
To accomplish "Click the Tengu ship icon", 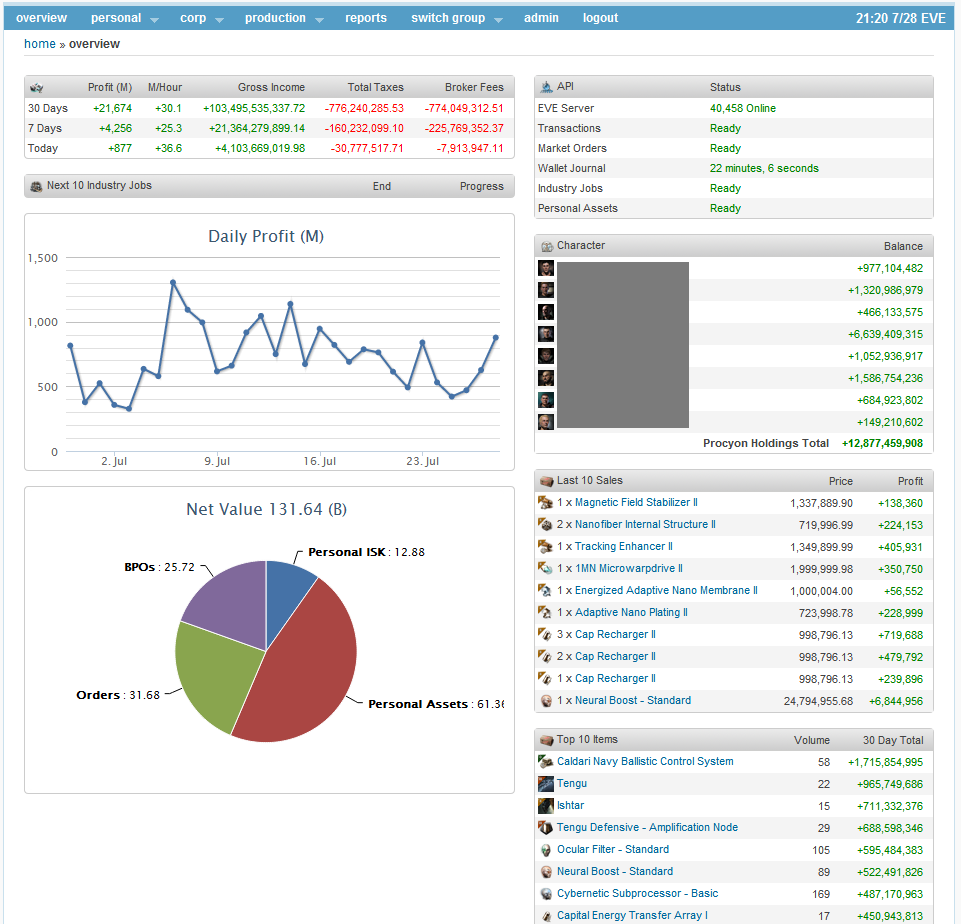I will [x=546, y=784].
